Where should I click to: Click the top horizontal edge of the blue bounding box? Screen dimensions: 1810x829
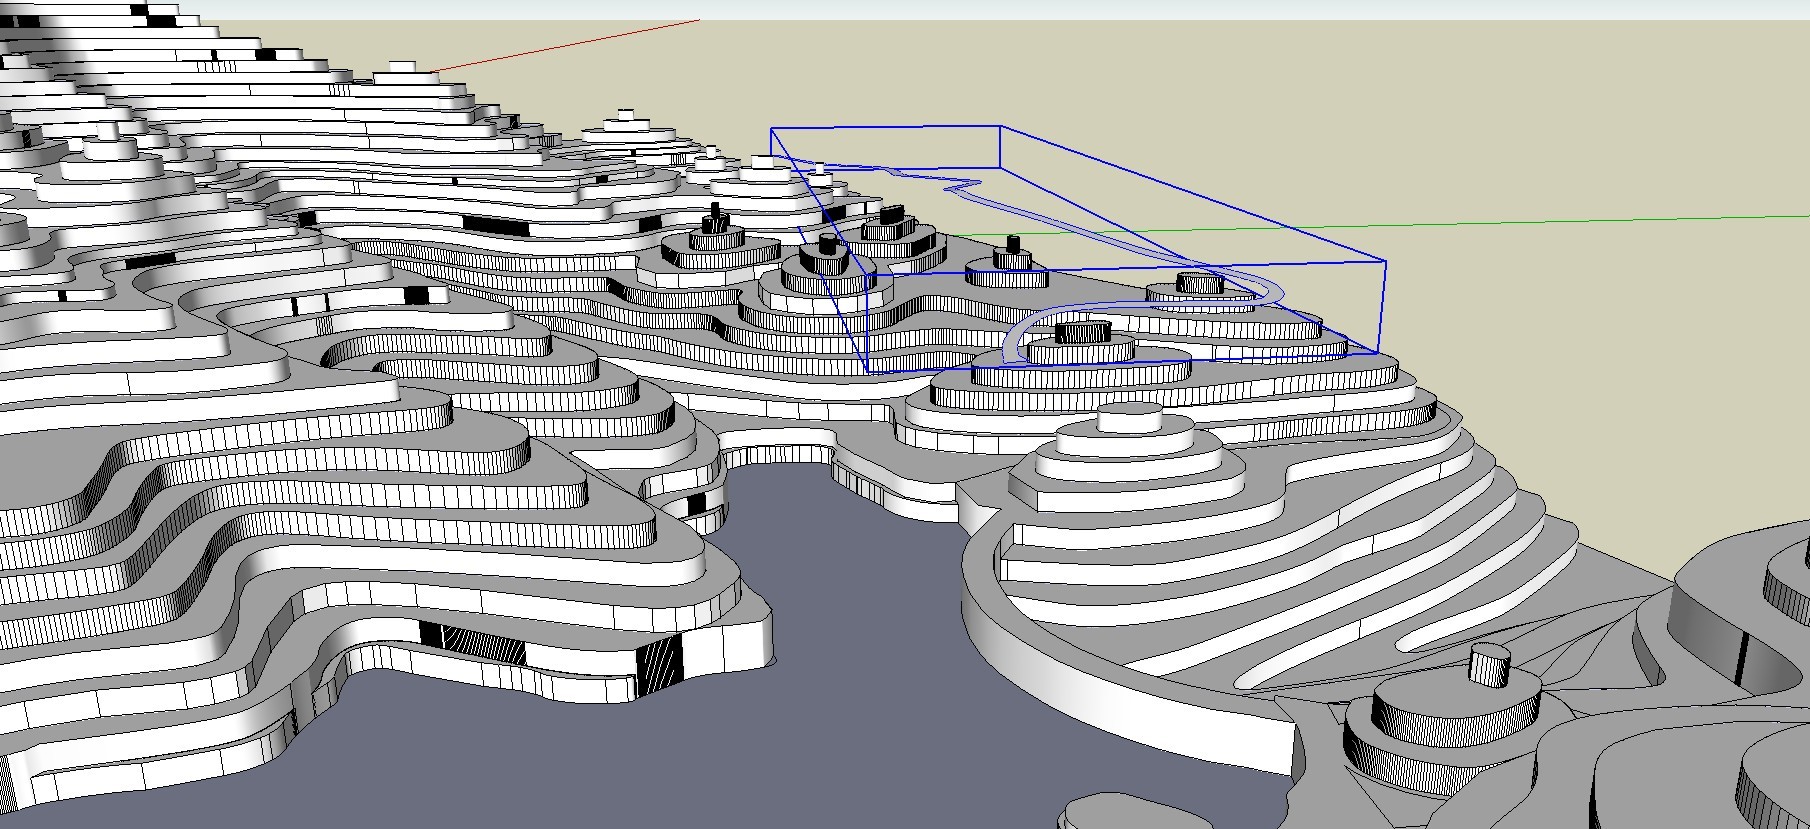(885, 127)
